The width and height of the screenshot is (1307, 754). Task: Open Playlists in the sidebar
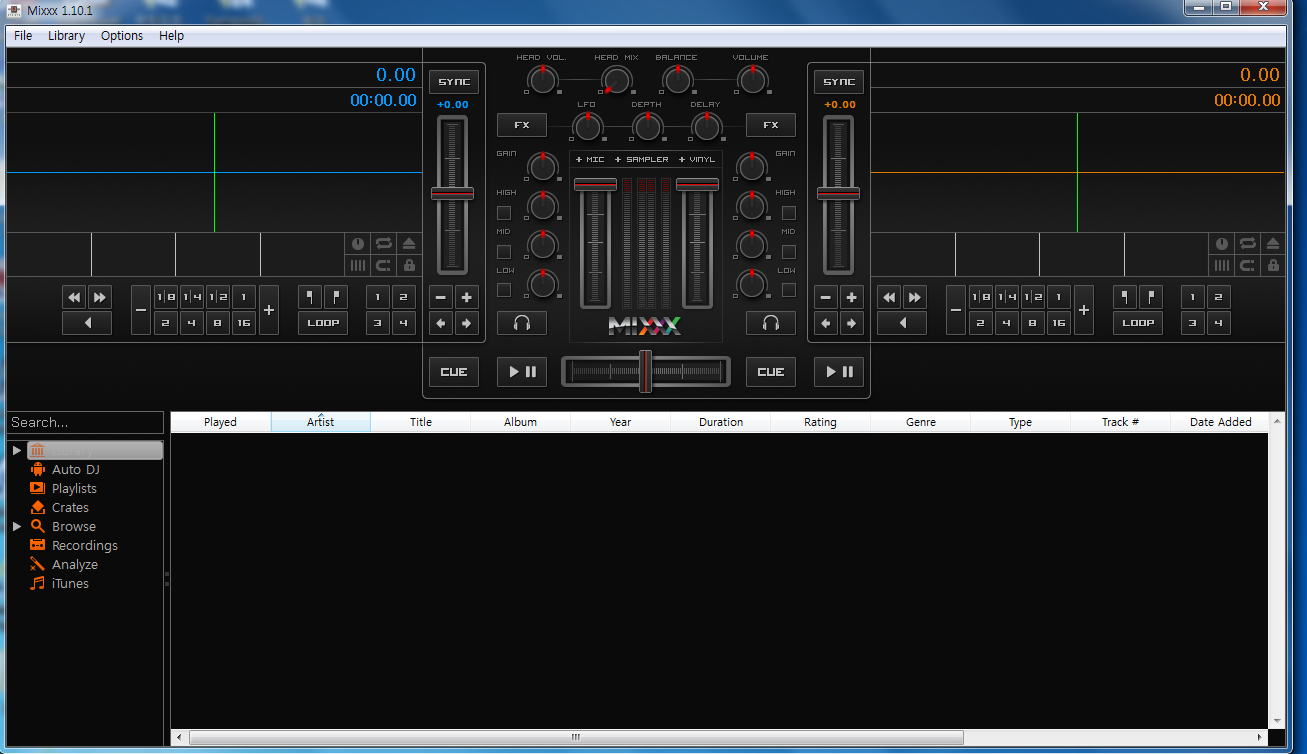tap(74, 488)
